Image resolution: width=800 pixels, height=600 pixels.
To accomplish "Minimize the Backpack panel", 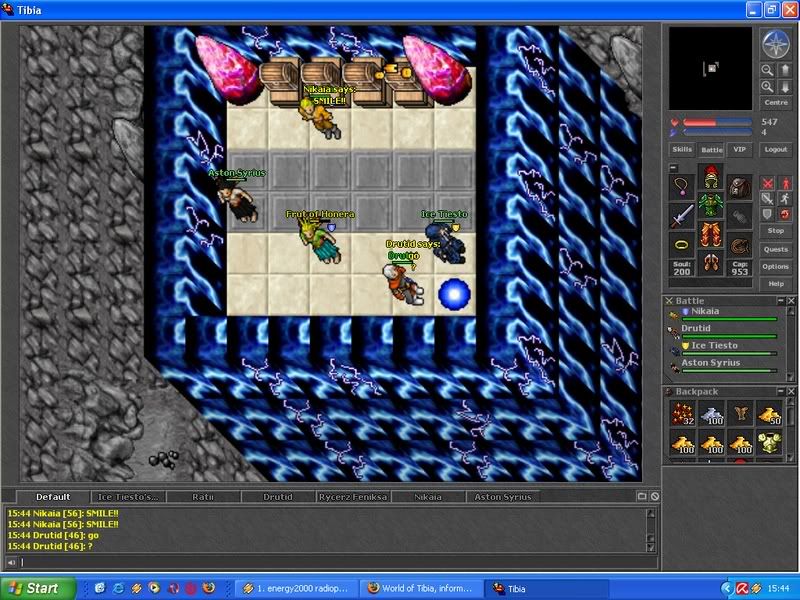I will [780, 391].
